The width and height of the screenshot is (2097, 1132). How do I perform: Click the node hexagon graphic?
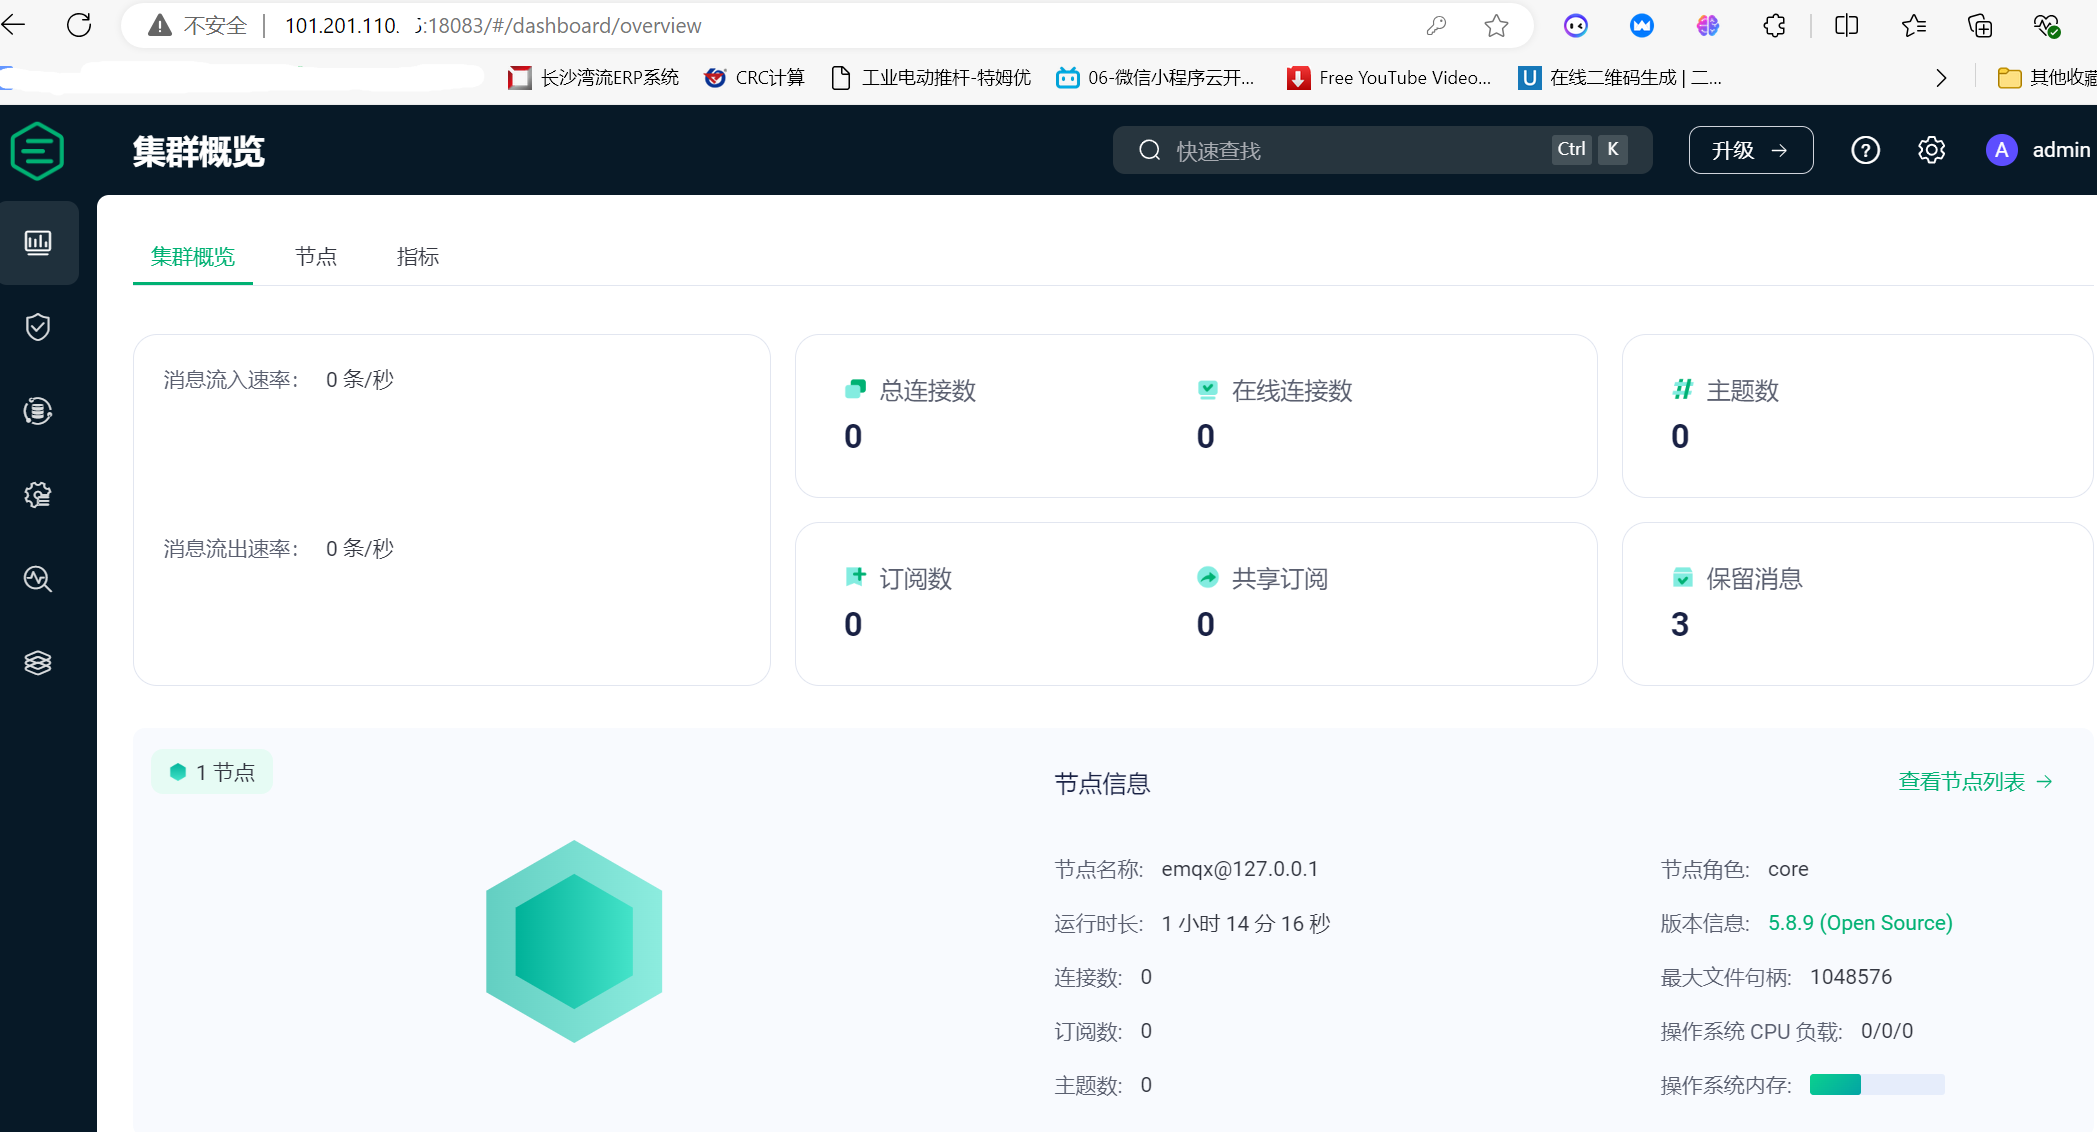pyautogui.click(x=574, y=941)
